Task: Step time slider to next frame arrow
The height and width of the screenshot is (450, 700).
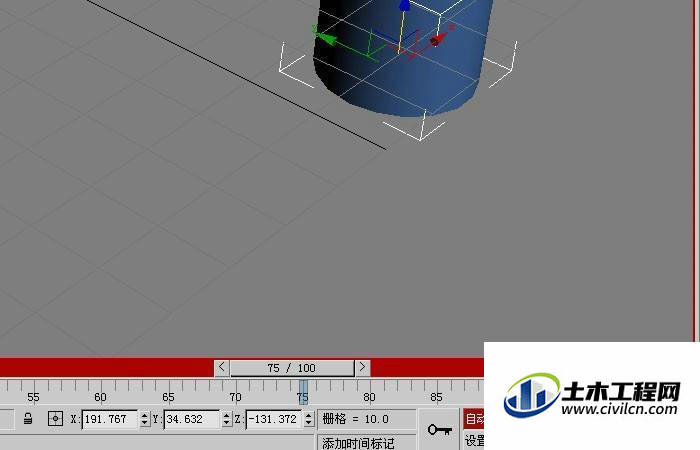Action: tap(362, 368)
